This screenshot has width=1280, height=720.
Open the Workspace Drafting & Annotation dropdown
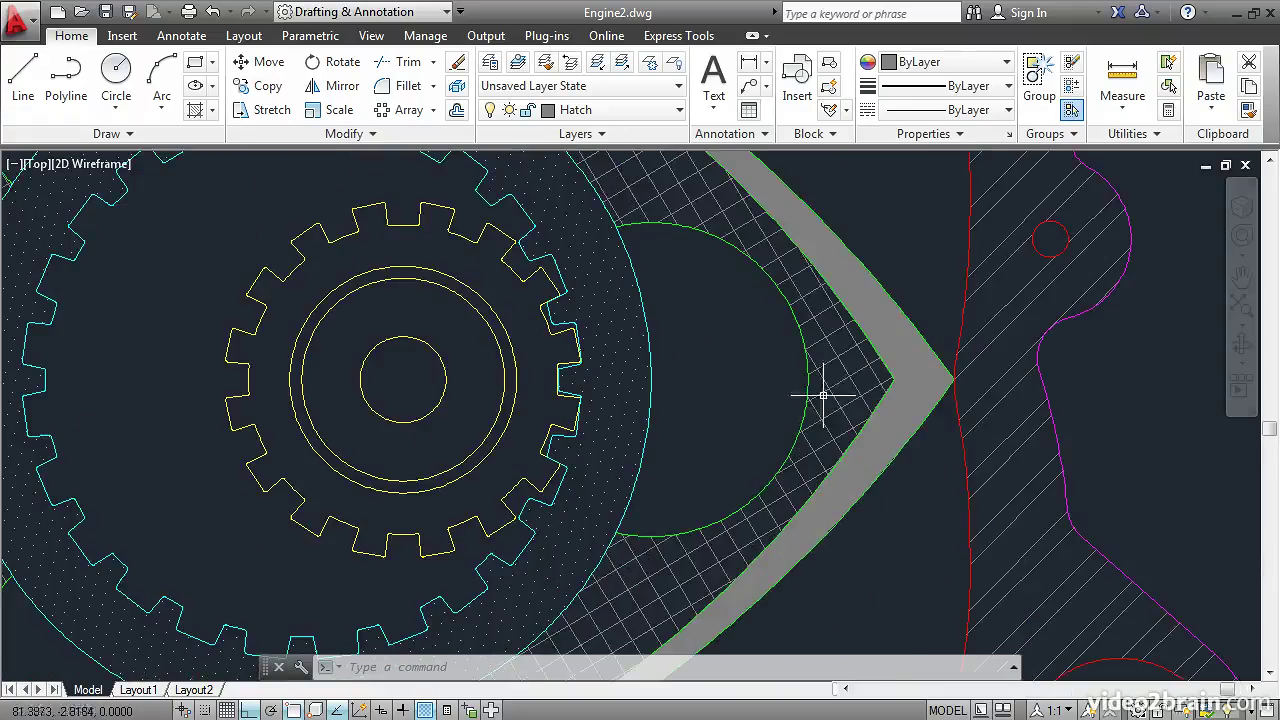[364, 12]
